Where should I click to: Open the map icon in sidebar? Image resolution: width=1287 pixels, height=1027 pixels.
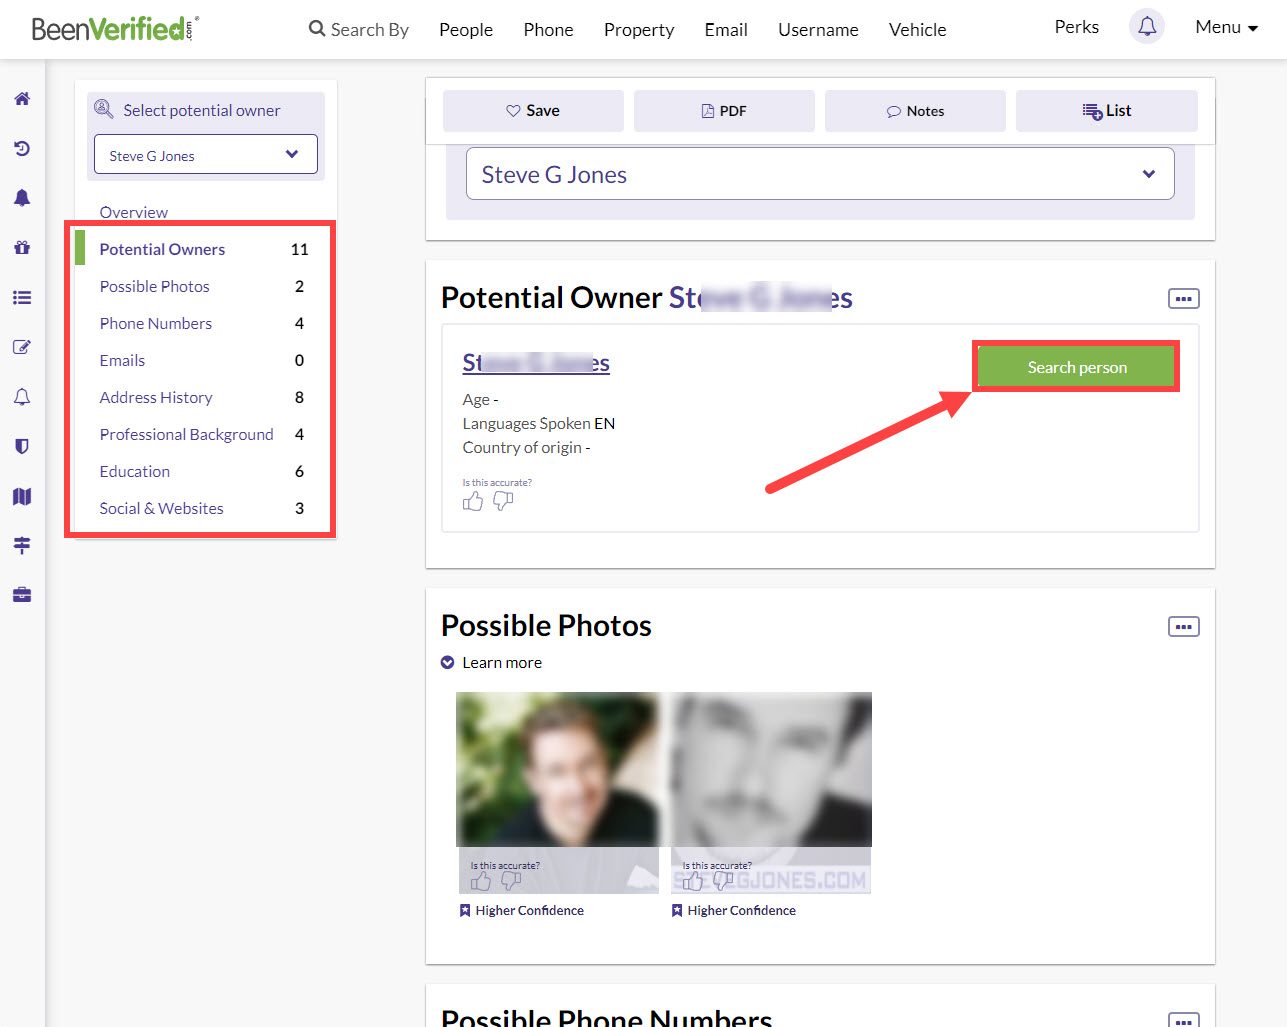click(x=22, y=496)
